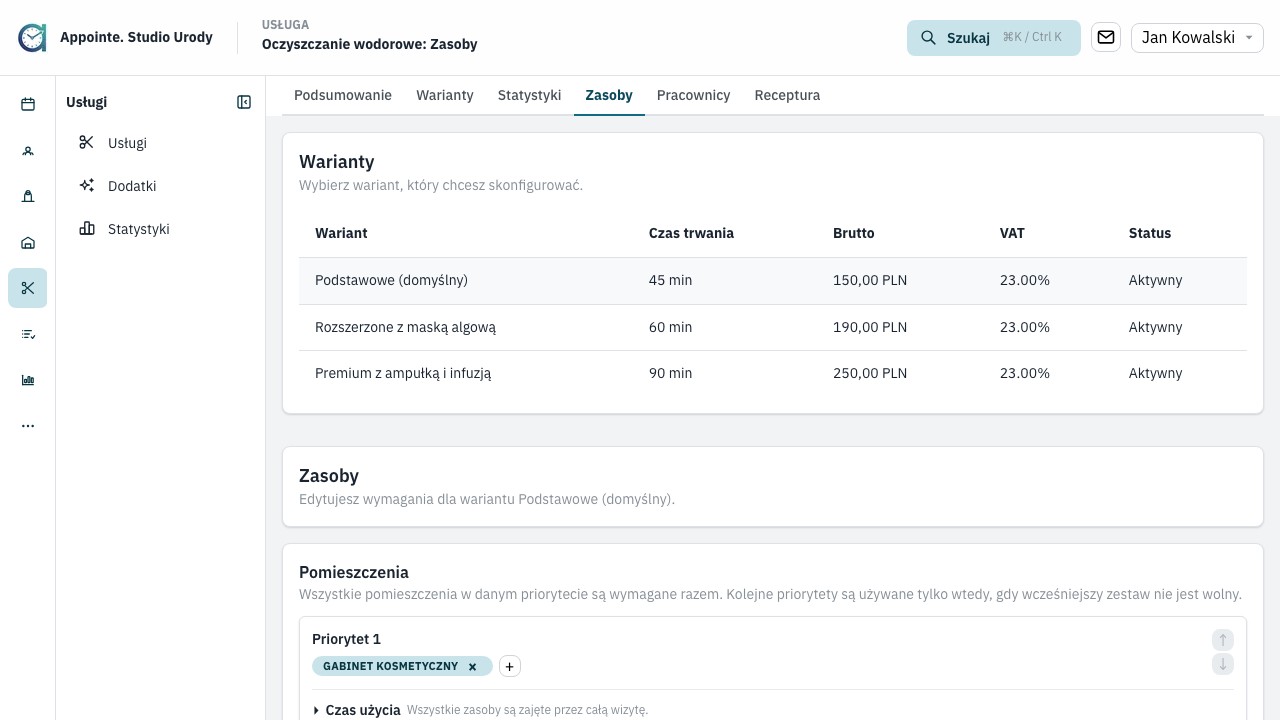Click the 45 min duration cell
This screenshot has width=1280, height=720.
[670, 281]
